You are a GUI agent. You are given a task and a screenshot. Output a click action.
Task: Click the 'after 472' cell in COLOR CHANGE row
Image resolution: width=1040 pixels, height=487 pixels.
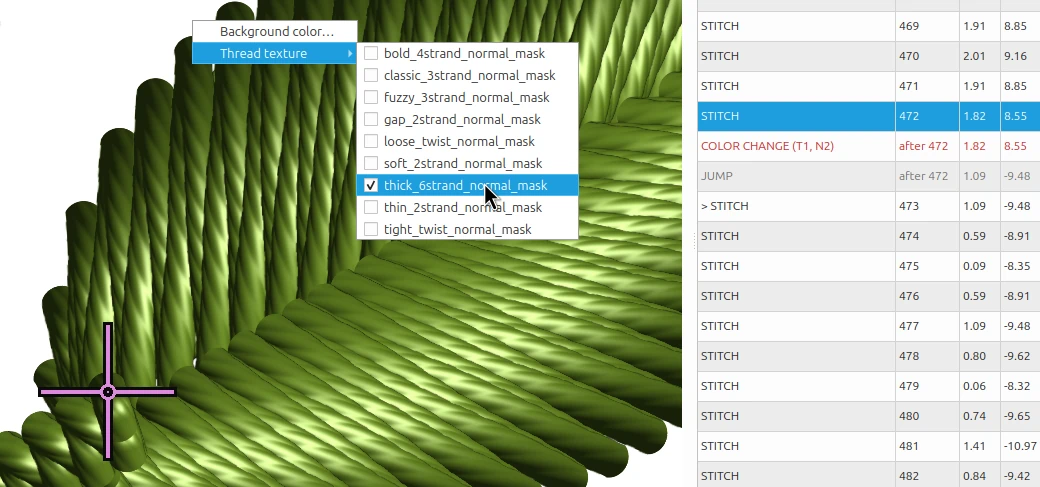(923, 146)
